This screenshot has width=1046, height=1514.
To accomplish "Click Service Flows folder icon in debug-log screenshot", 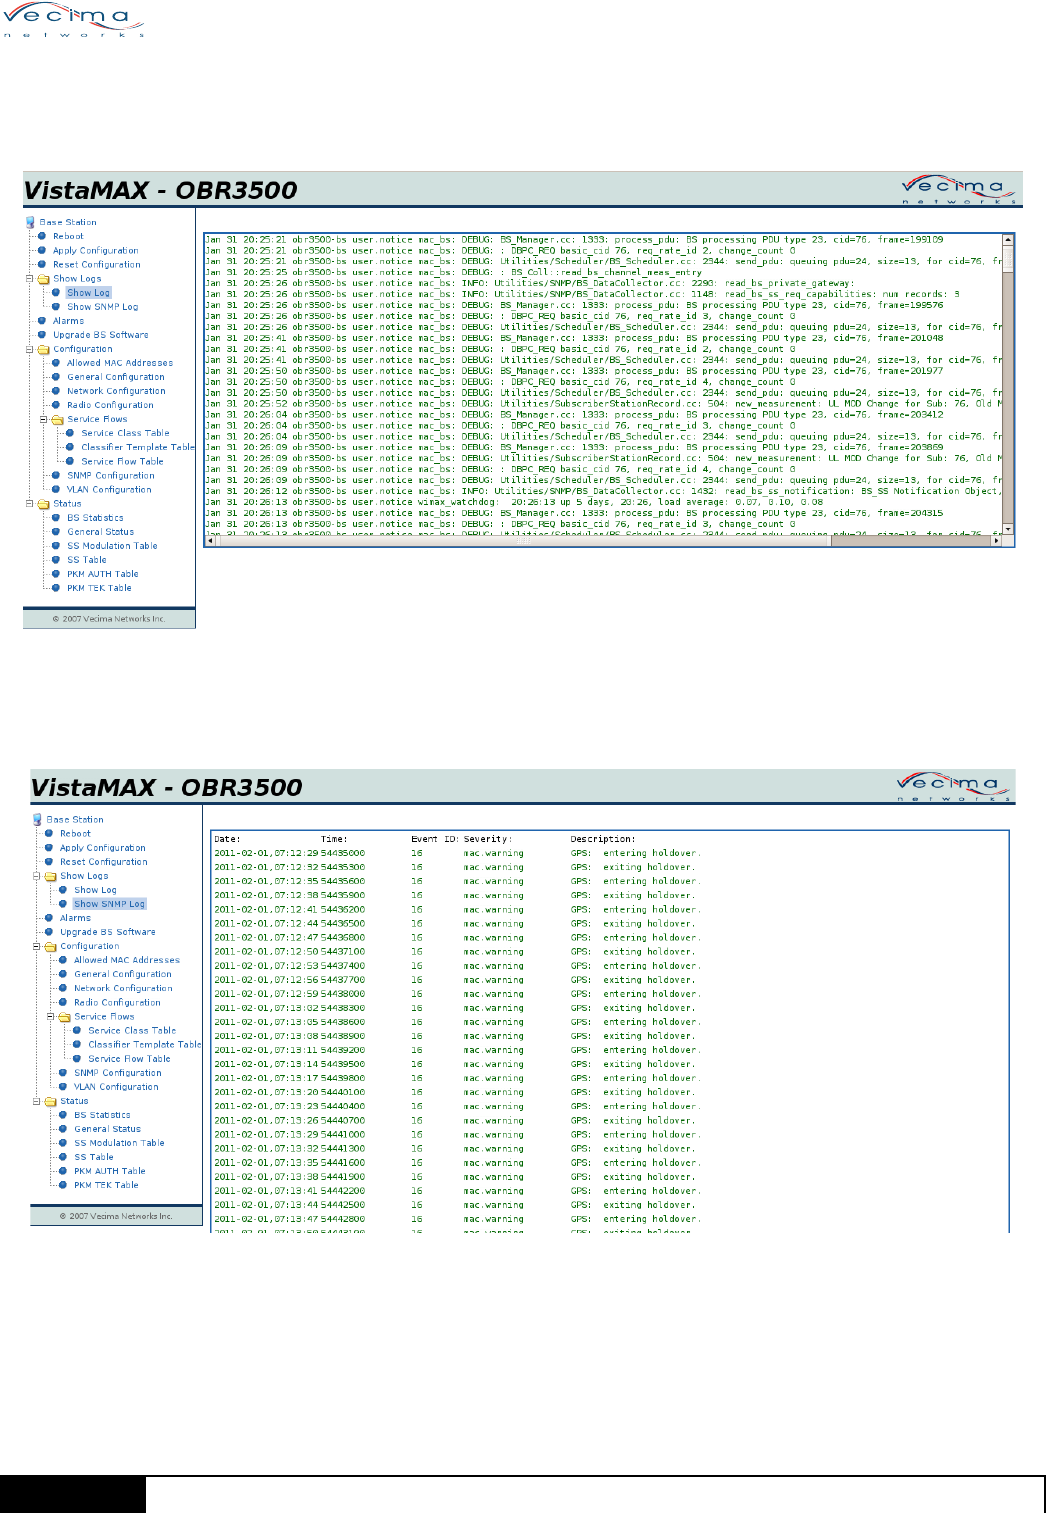I will [57, 419].
